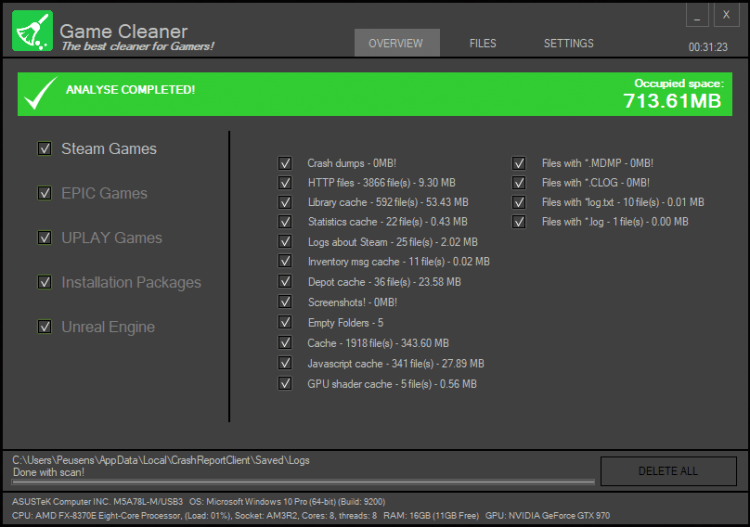Toggle the GPU shader cache checkbox
Image resolution: width=750 pixels, height=527 pixels.
(285, 383)
